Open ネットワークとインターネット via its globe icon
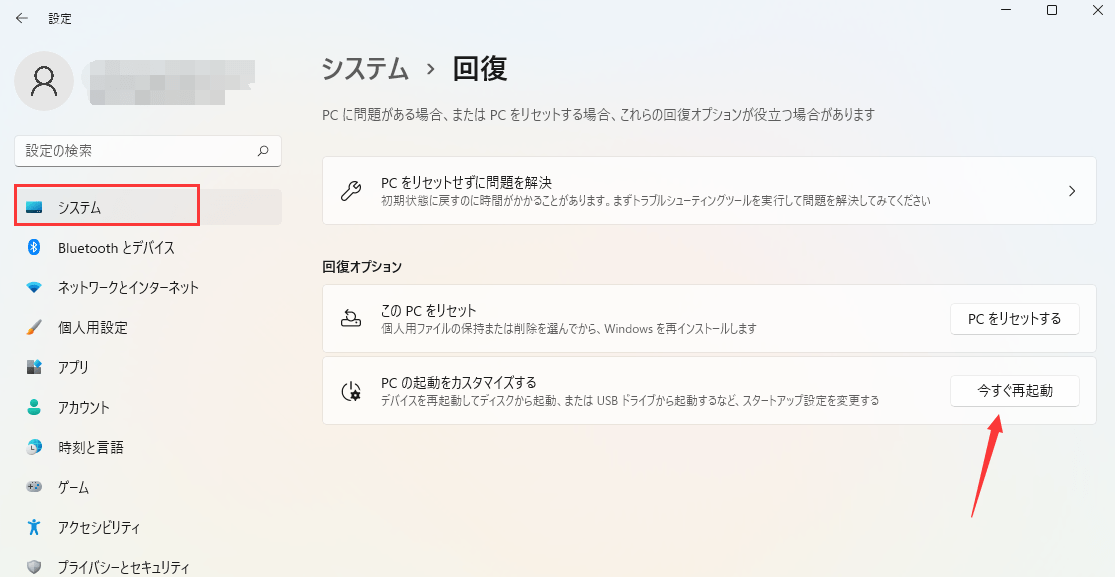 click(x=36, y=287)
